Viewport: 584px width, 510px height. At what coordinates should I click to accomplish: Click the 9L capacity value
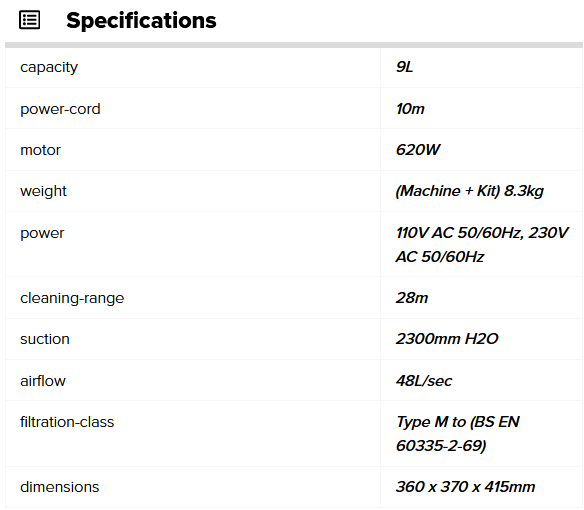[x=404, y=67]
